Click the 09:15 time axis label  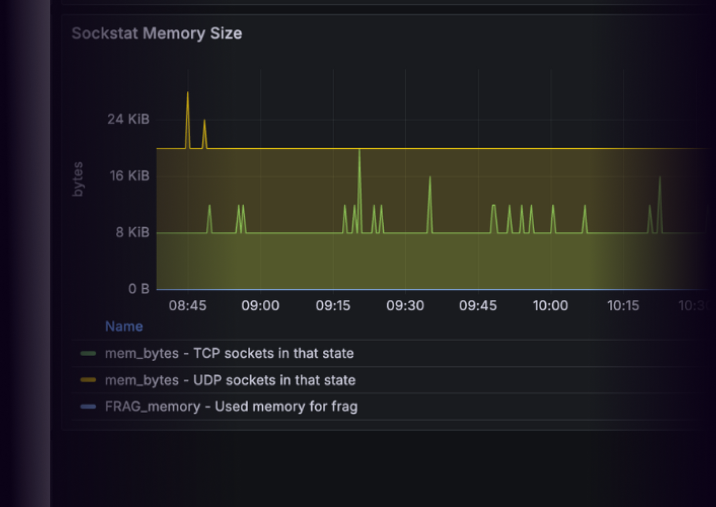333,306
